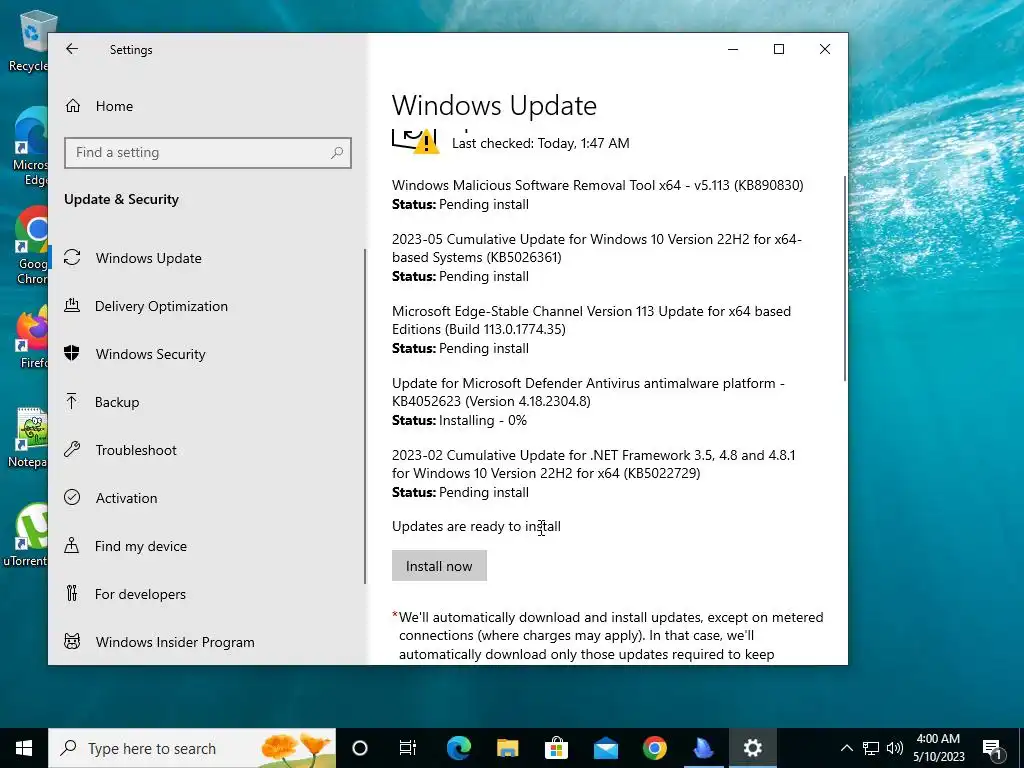Viewport: 1024px width, 768px height.
Task: Select the Google Chrome desktop shortcut
Action: click(x=29, y=246)
